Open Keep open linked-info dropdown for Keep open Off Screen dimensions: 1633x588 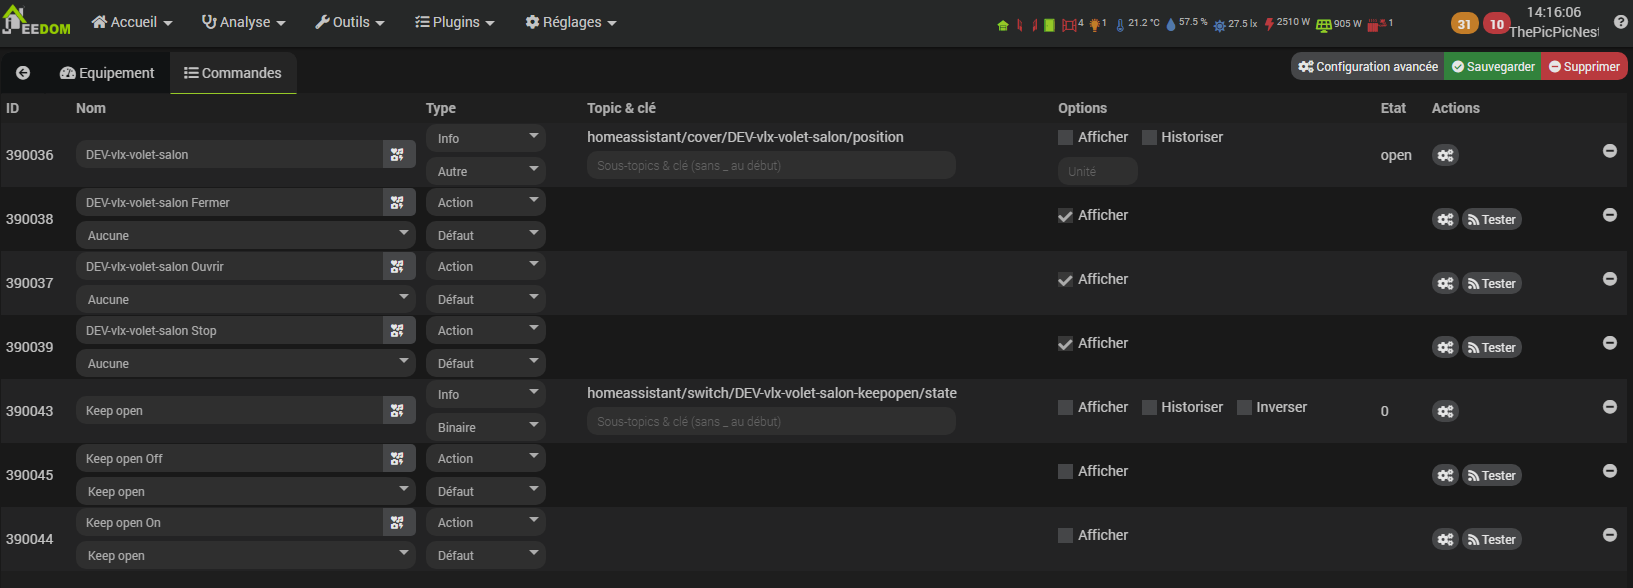click(245, 491)
